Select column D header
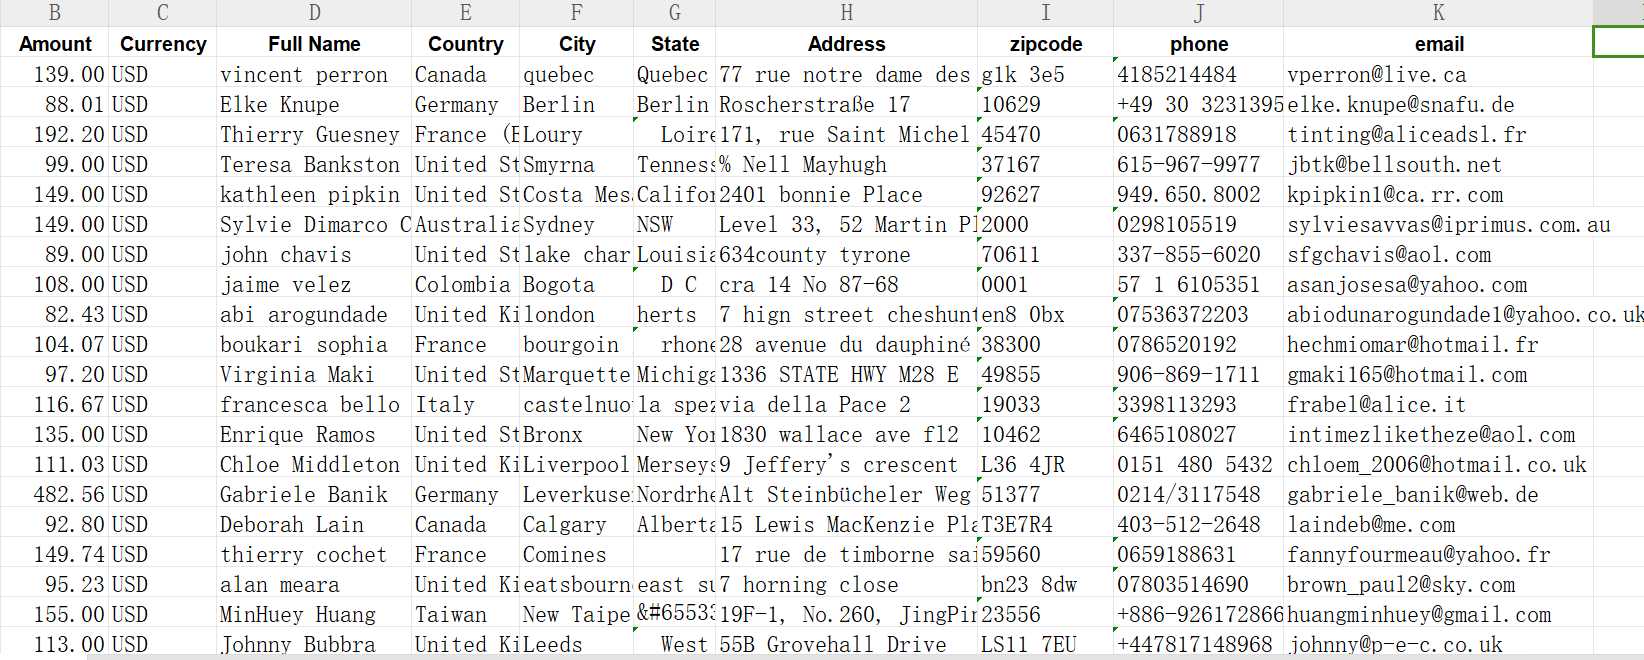The image size is (1644, 660). pyautogui.click(x=314, y=13)
